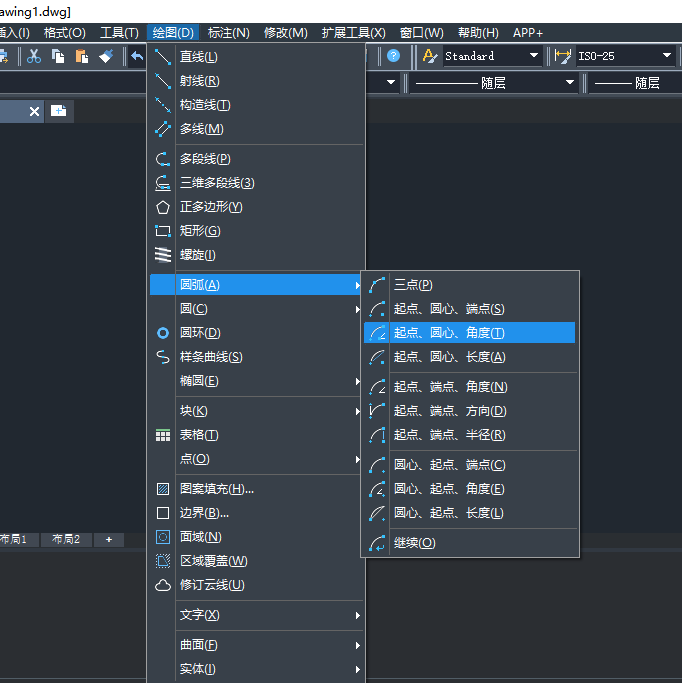Screen dimensions: 683x683
Task: Switch to the 布局2 layout tab
Action: 66,540
